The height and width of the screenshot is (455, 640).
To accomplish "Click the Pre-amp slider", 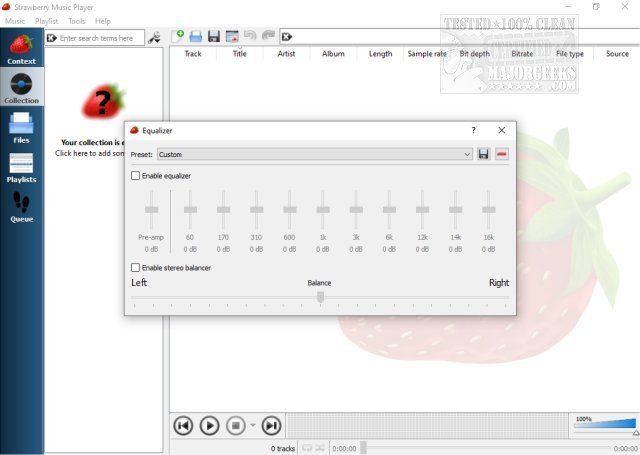I will click(x=151, y=210).
